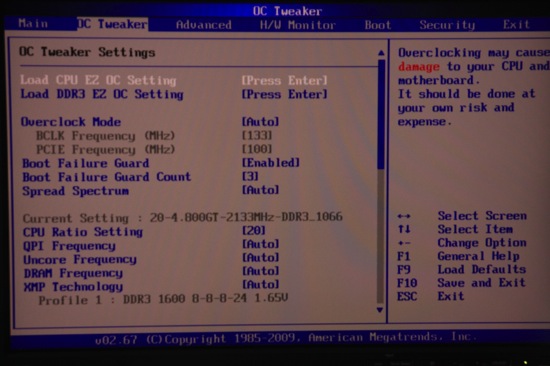Open the Overclock Mode Auto value
Viewport: 550px width, 366px height.
click(261, 122)
